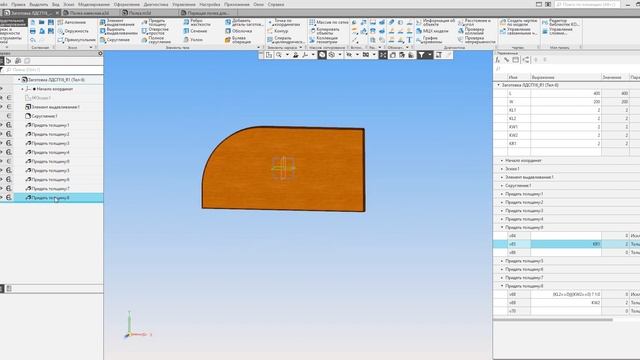Click Создать чертеж по модели
Image resolution: width=640 pixels, height=360 pixels.
pyautogui.click(x=518, y=22)
